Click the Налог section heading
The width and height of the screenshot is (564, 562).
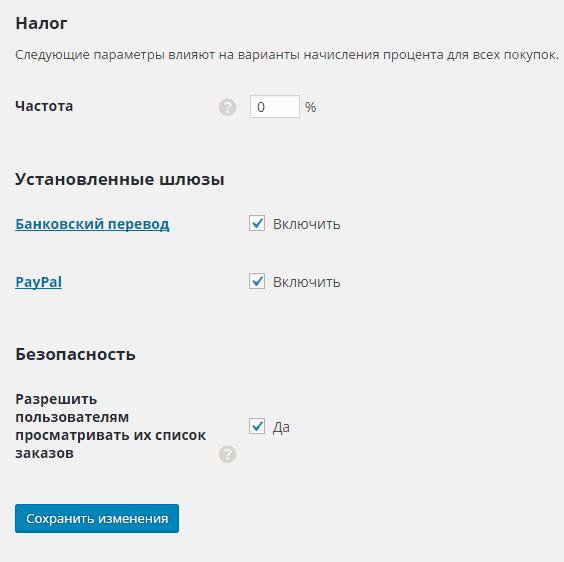(41, 23)
